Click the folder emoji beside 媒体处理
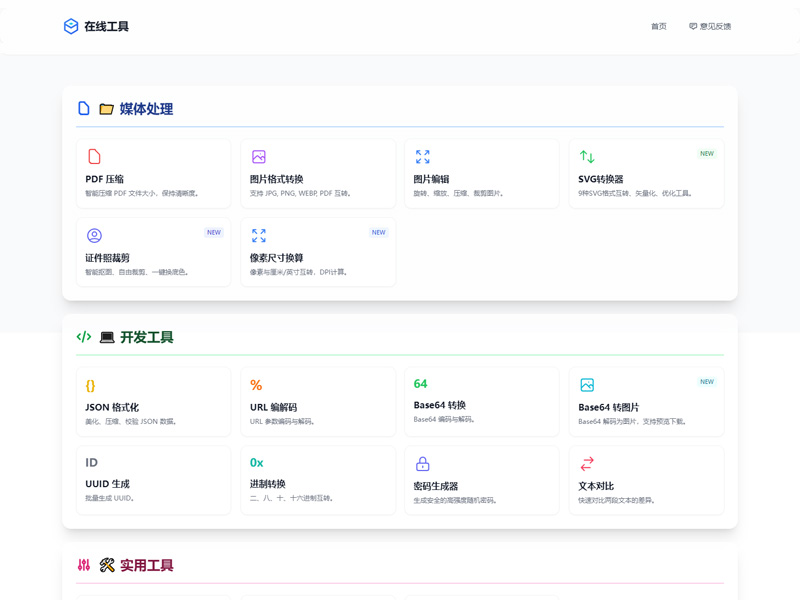This screenshot has height=600, width=800. tap(106, 109)
